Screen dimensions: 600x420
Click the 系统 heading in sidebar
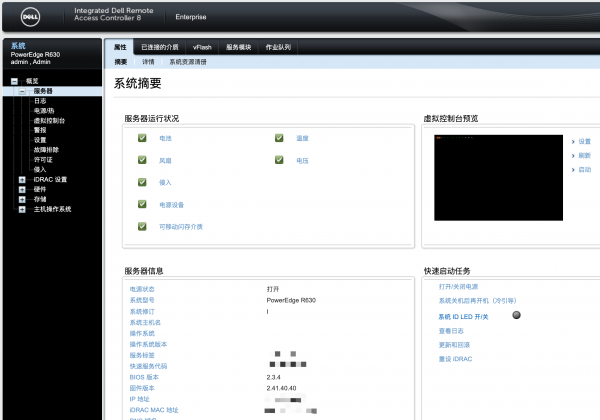point(18,46)
